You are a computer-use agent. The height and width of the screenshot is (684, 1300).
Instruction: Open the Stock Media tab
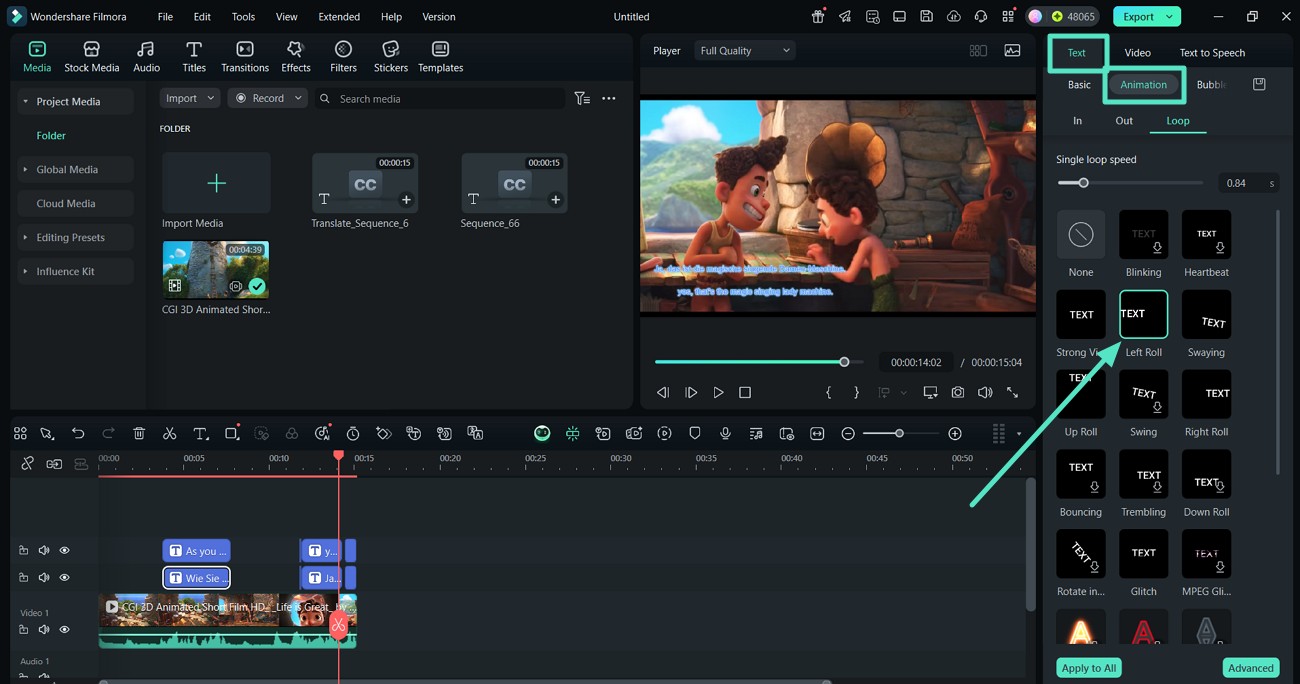coord(91,57)
